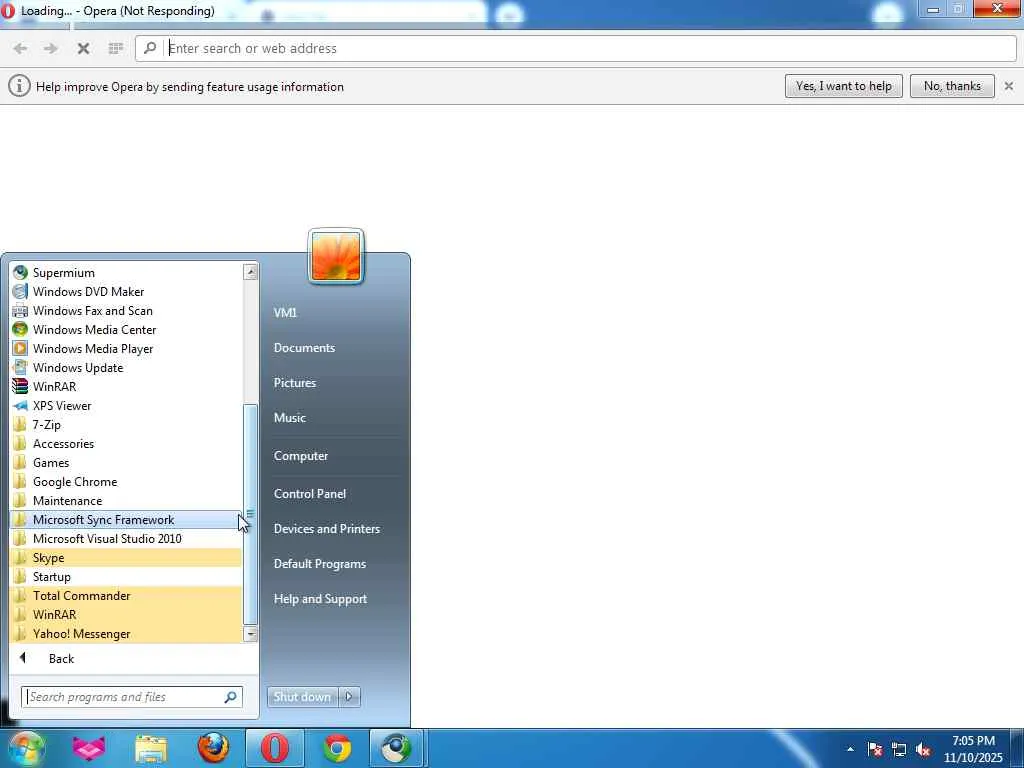Show hidden tray icons arrow
Viewport: 1024px width, 768px height.
[850, 750]
